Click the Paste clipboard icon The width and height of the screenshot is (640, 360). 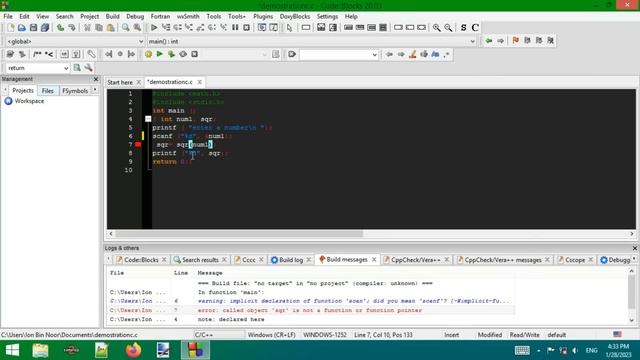111,28
